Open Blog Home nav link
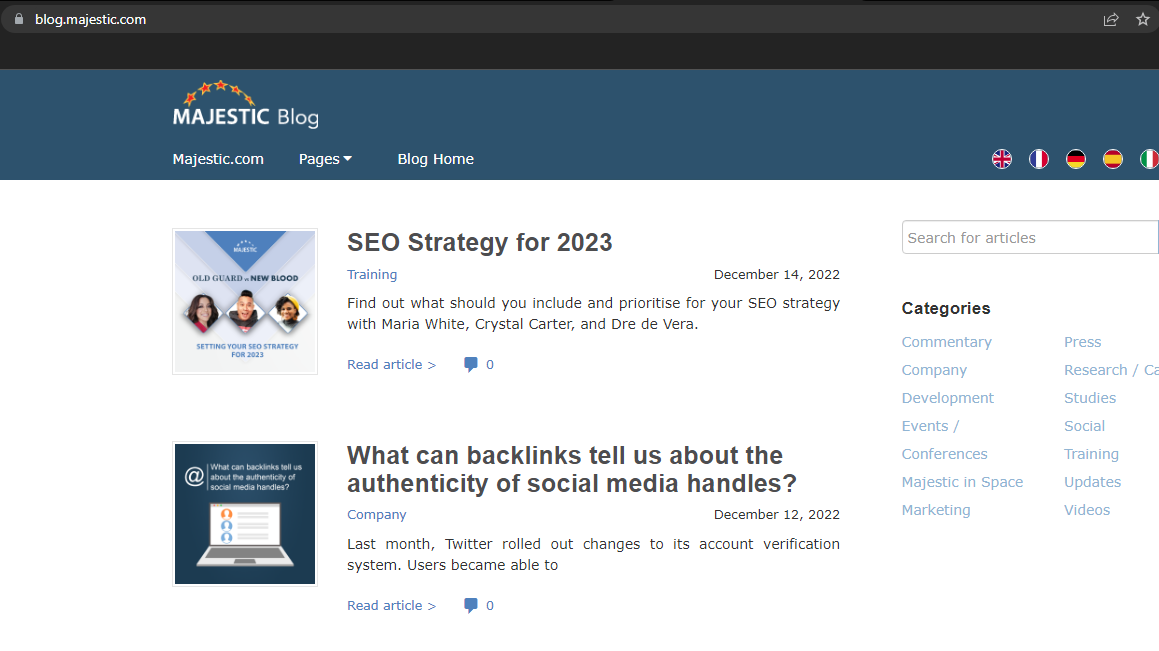The width and height of the screenshot is (1159, 651). pyautogui.click(x=435, y=159)
